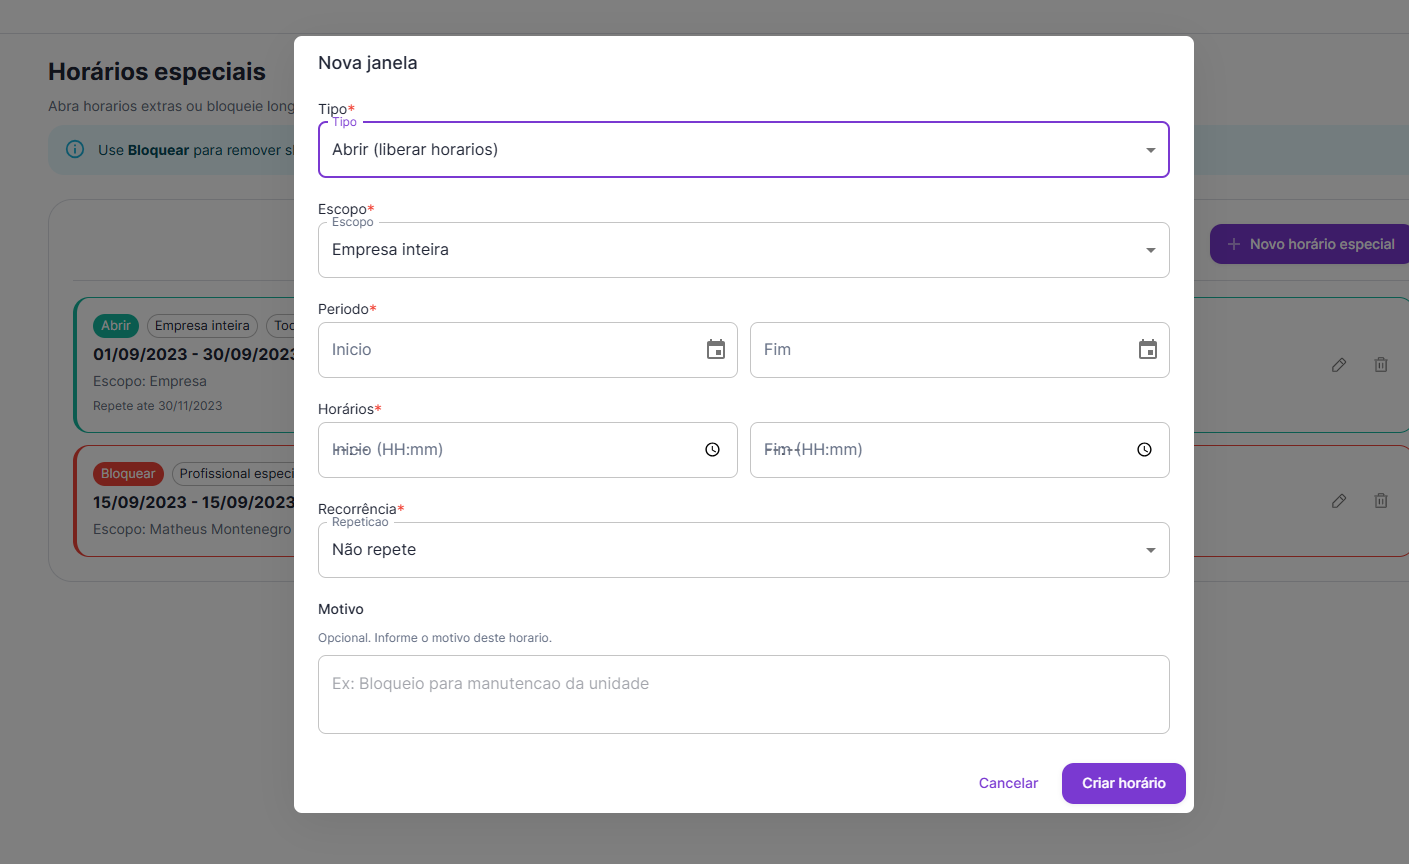Click the Escopo: Matheus Montenegro text

click(x=192, y=529)
